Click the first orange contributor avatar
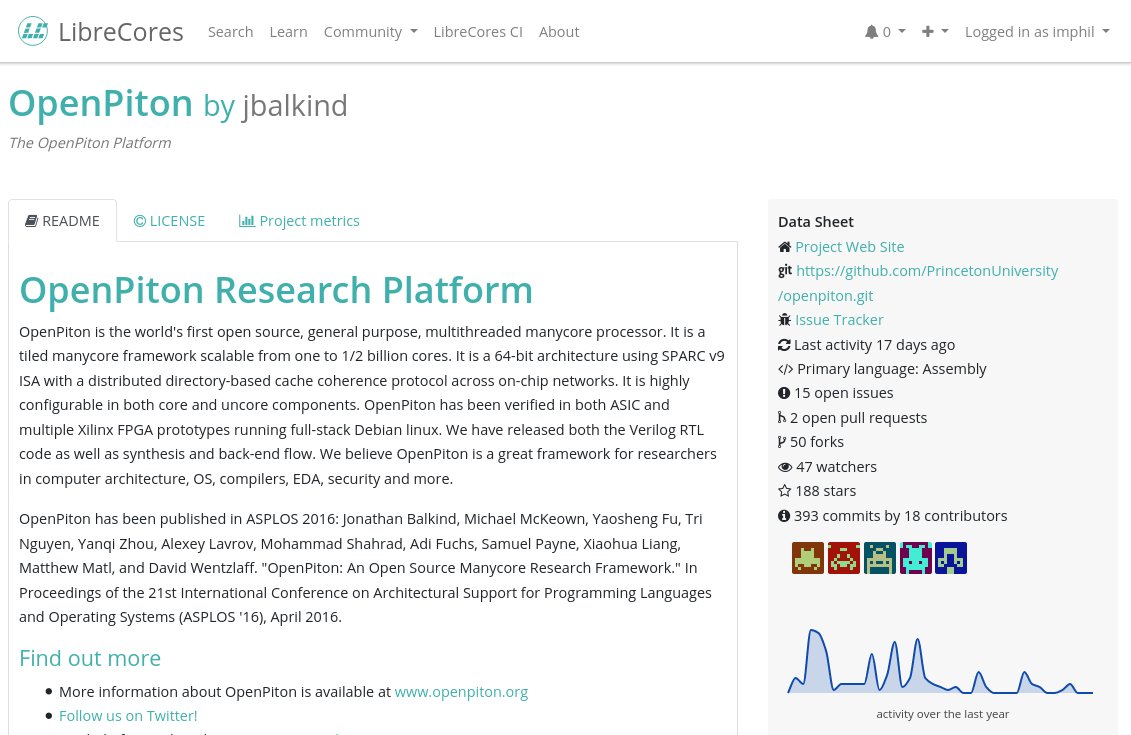The width and height of the screenshot is (1131, 735). 808,558
